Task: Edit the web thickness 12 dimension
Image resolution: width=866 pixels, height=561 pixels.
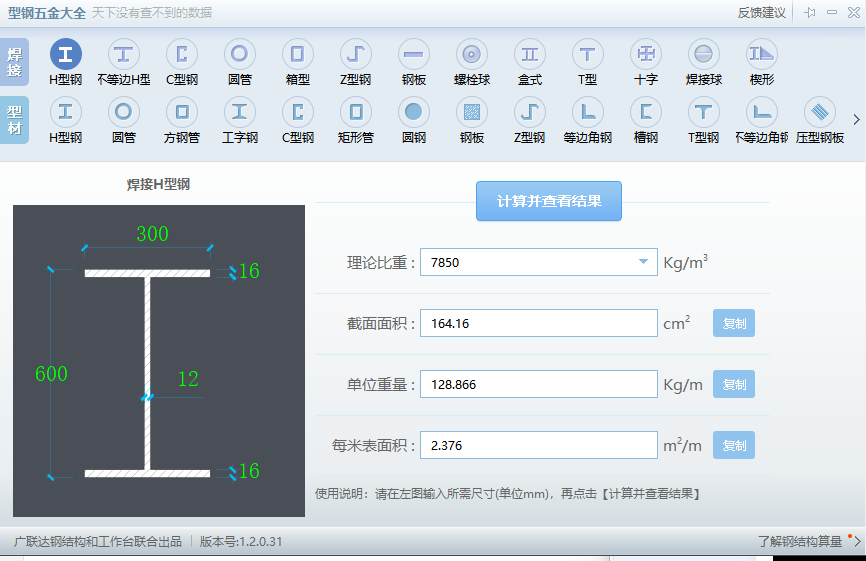Action: pyautogui.click(x=188, y=379)
